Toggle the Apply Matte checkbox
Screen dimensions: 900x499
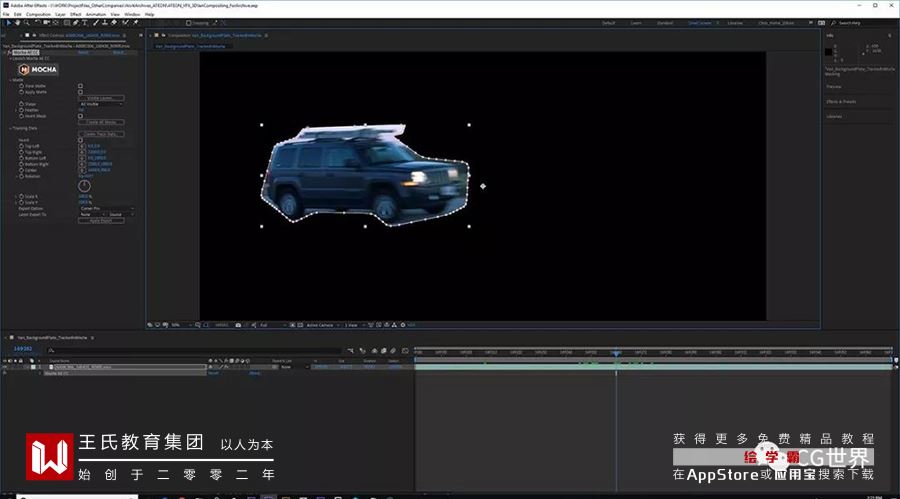pos(80,92)
